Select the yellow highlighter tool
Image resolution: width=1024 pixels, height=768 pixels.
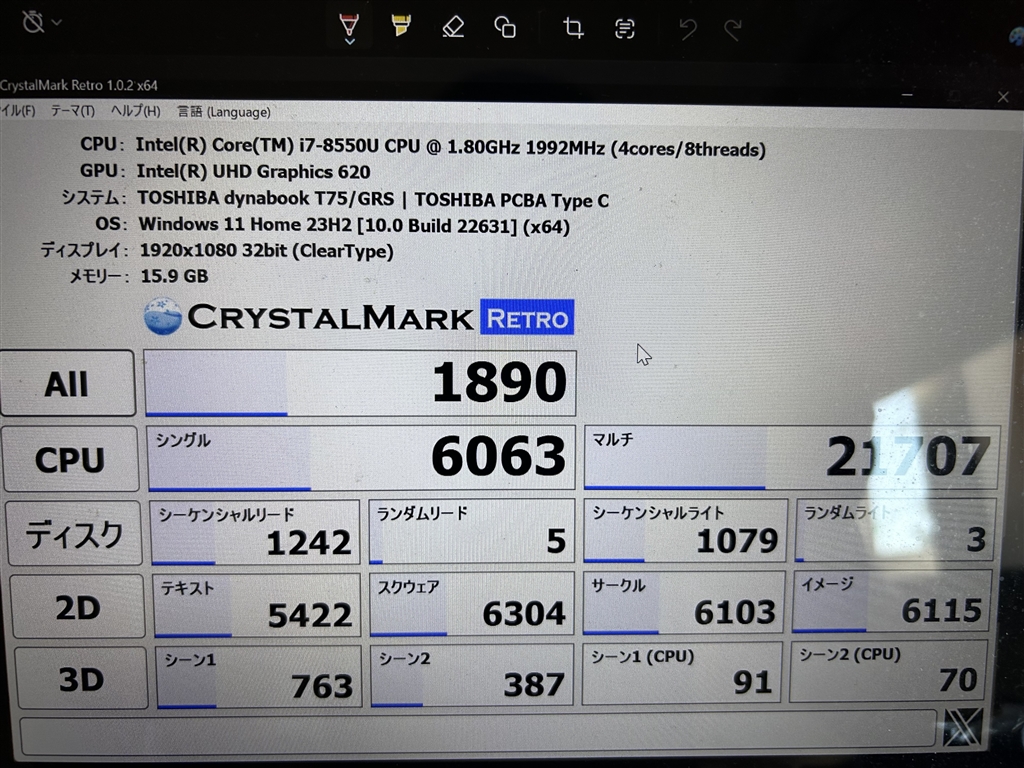coord(400,26)
